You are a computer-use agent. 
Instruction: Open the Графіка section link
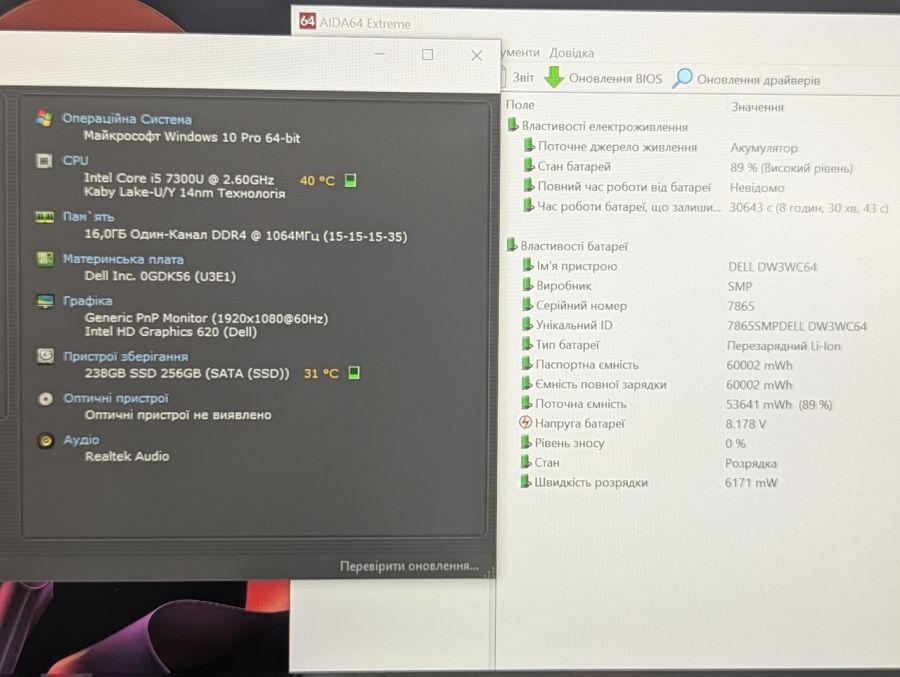87,300
